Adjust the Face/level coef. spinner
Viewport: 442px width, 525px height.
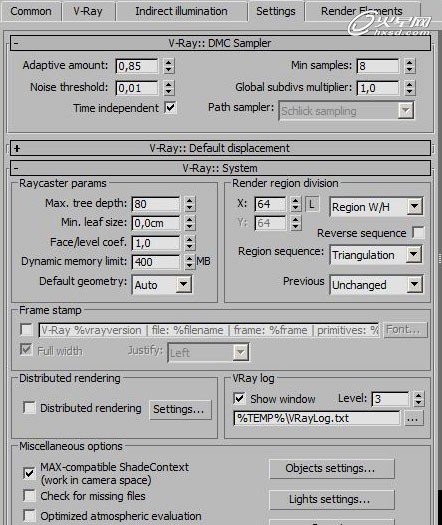click(x=190, y=243)
